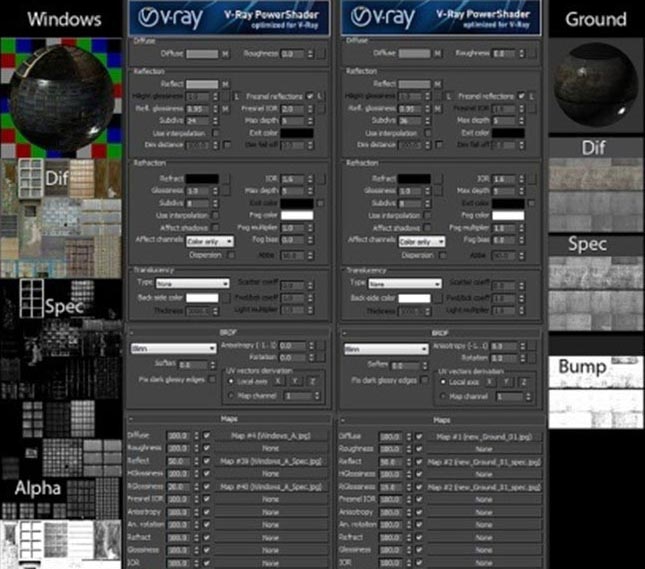Enable Affect shadows in Ground panel
The image size is (645, 569).
click(x=427, y=227)
